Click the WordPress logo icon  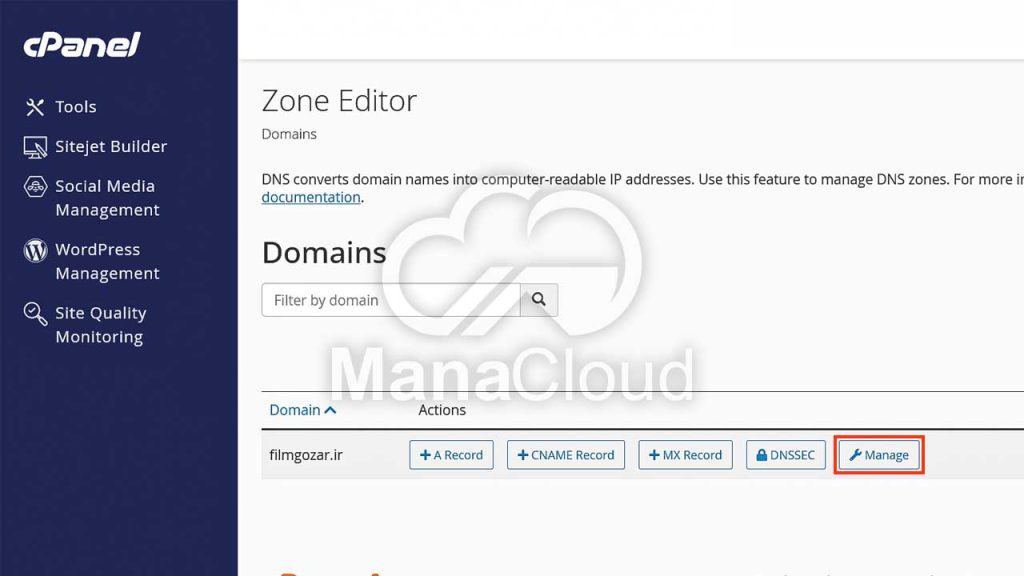point(35,250)
